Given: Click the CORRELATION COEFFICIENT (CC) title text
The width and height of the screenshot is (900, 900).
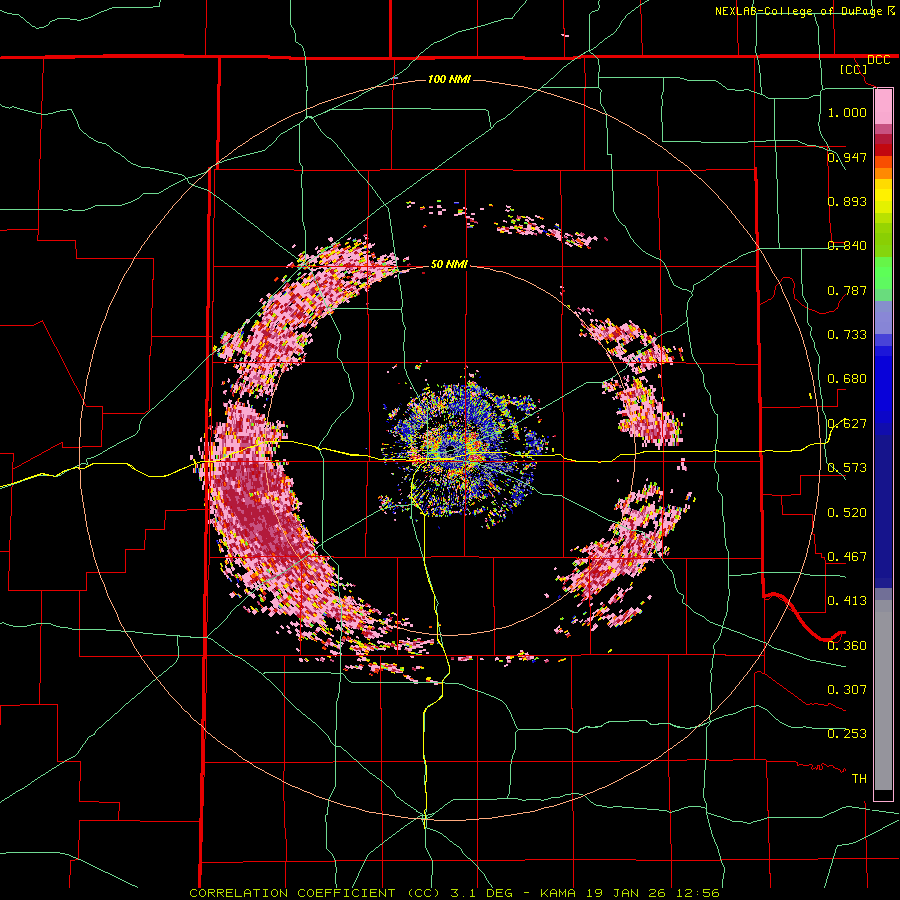Looking at the screenshot, I should tap(315, 893).
